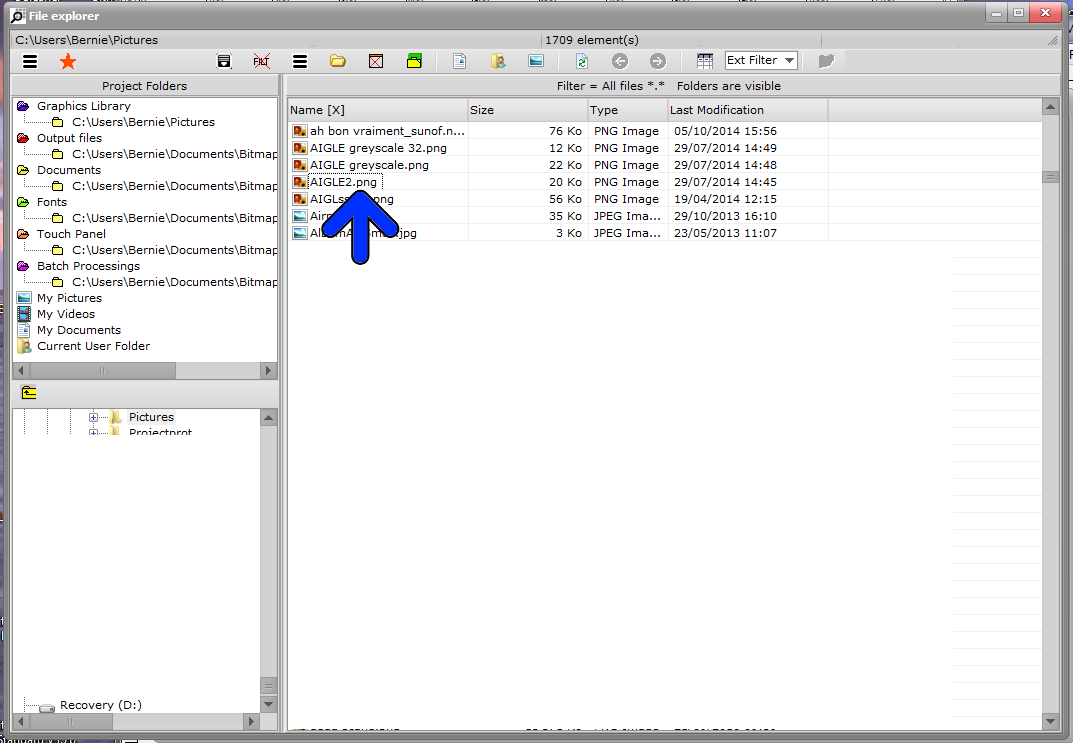
Task: Click the archive box toolbar icon
Action: (224, 62)
